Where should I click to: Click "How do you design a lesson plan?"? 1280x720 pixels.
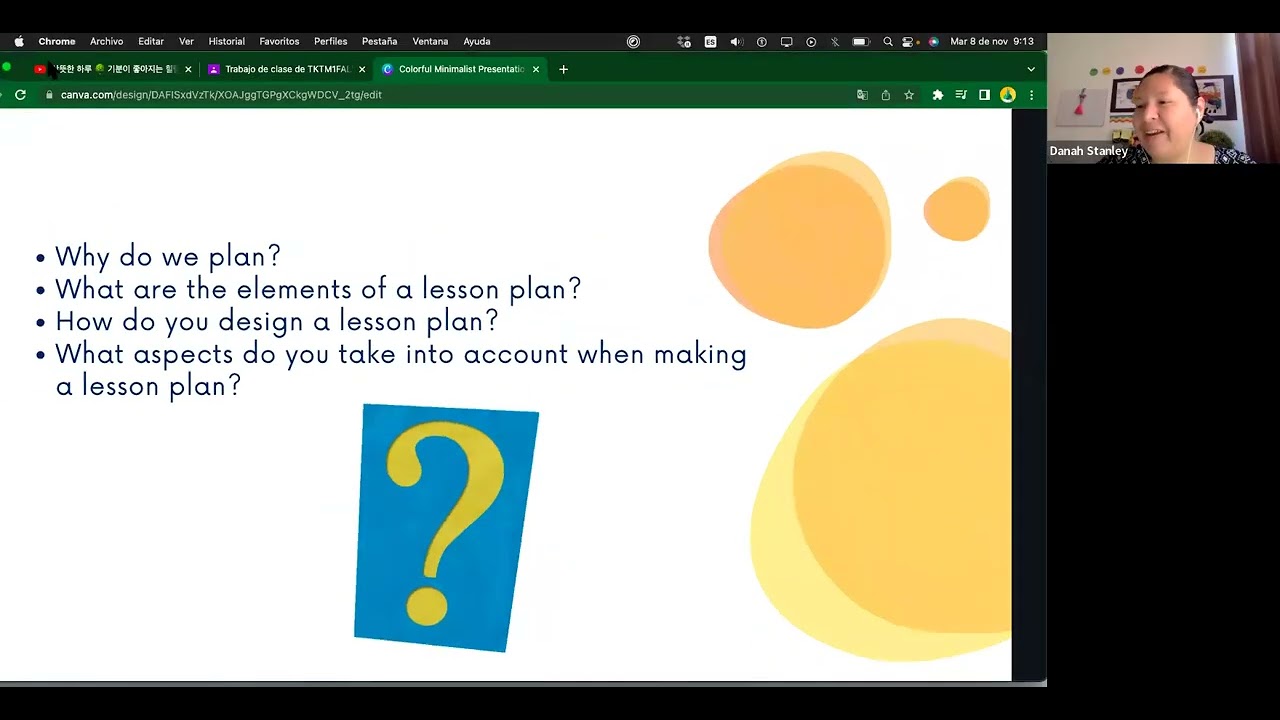(277, 321)
